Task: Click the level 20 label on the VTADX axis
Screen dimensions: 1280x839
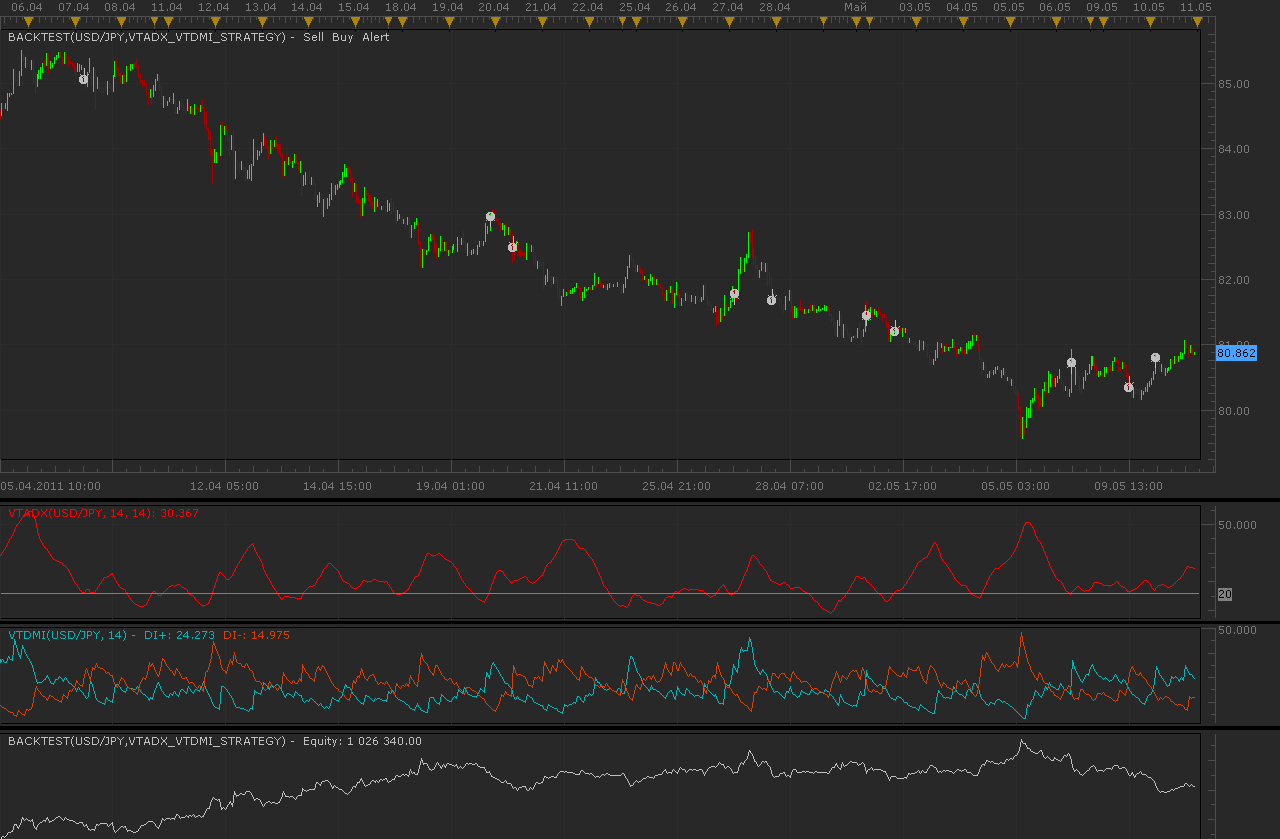Action: point(1225,594)
